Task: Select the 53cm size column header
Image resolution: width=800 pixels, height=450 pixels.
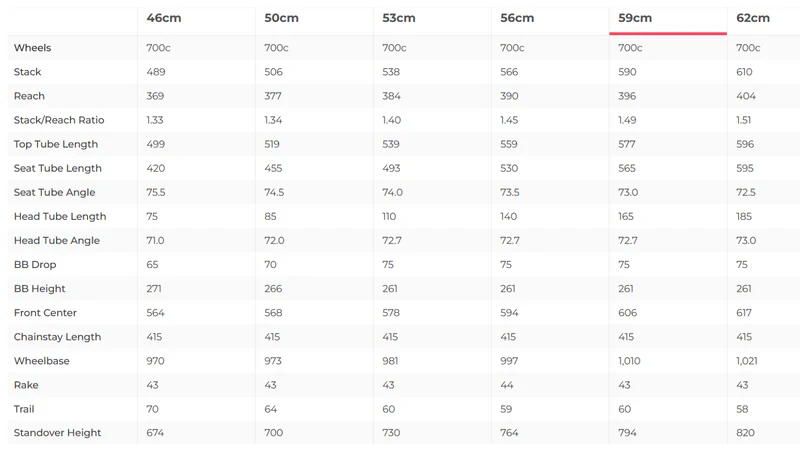Action: tap(399, 18)
